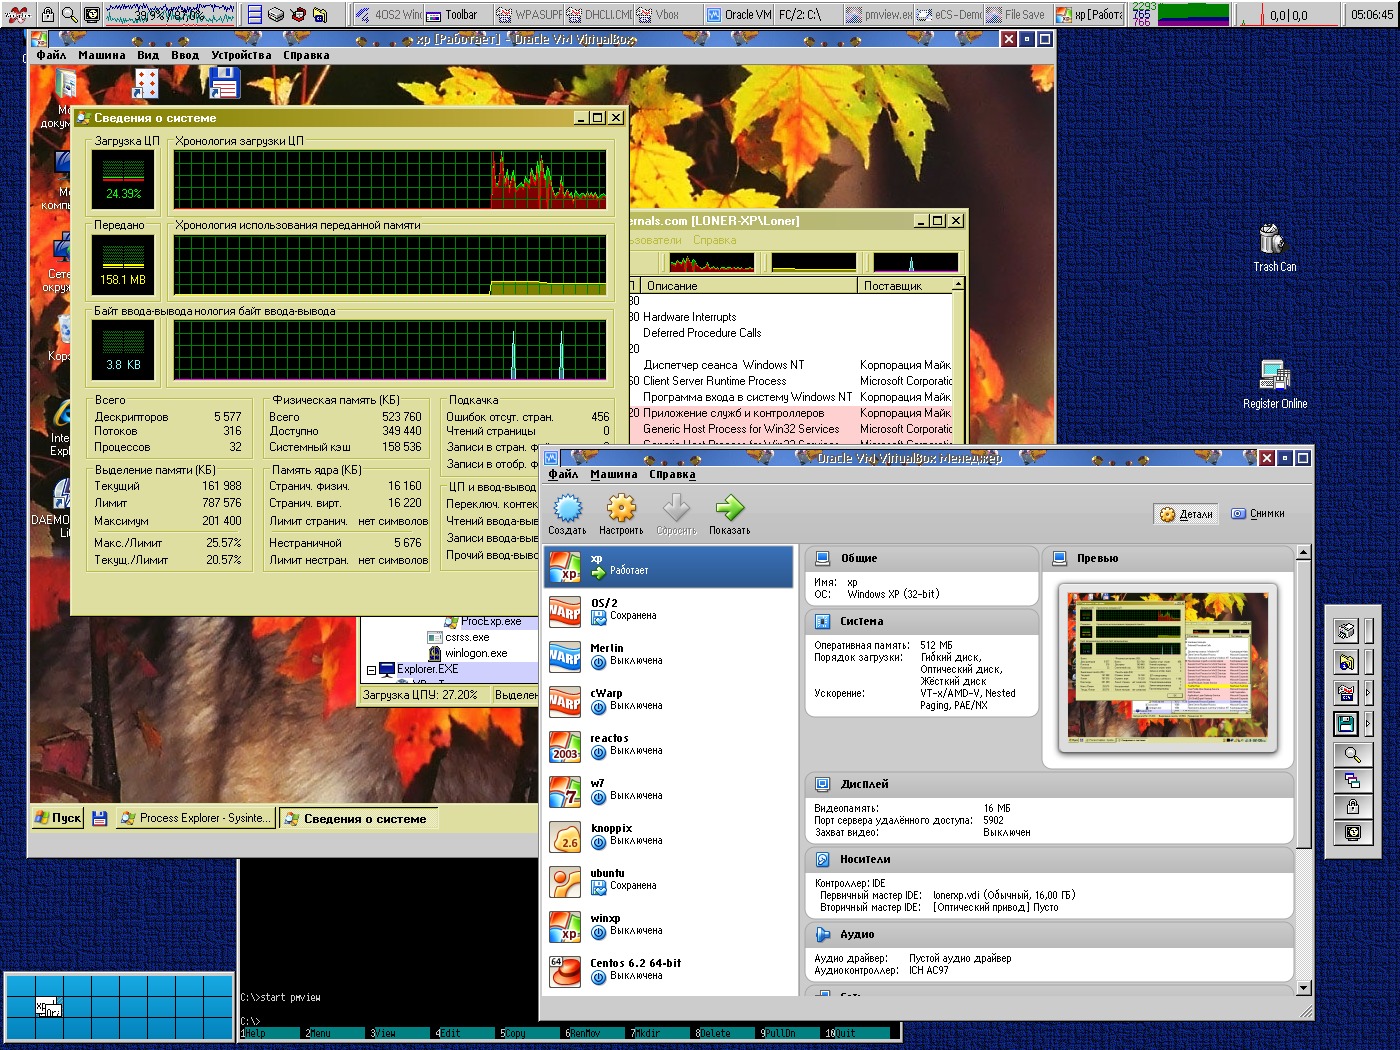Open Файл menu in VirtualBox Manager
The image size is (1400, 1050).
point(563,474)
